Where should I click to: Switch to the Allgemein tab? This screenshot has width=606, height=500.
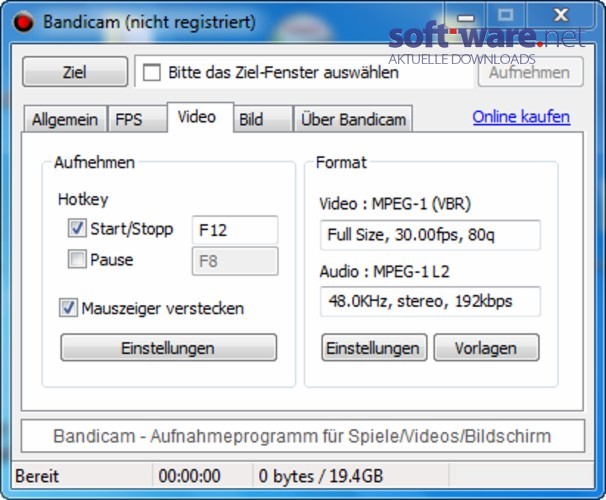pos(65,119)
